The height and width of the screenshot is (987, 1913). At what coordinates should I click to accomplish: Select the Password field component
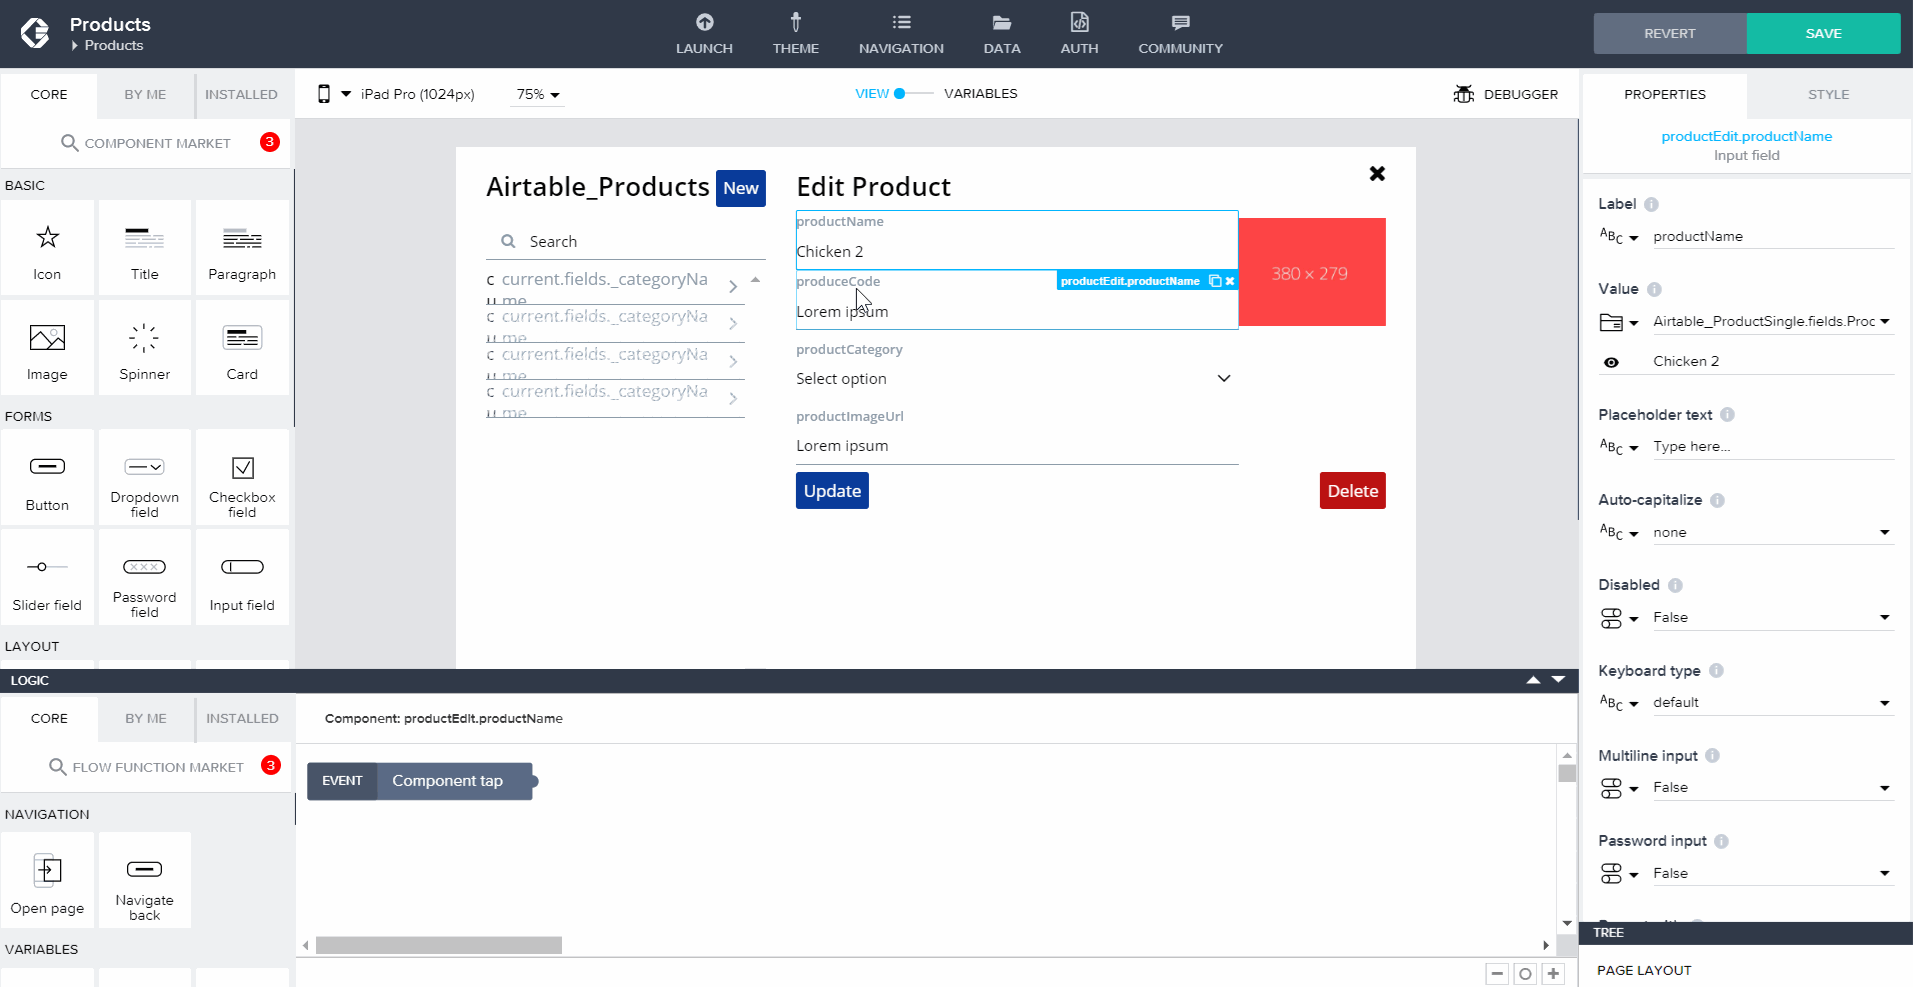coord(145,578)
